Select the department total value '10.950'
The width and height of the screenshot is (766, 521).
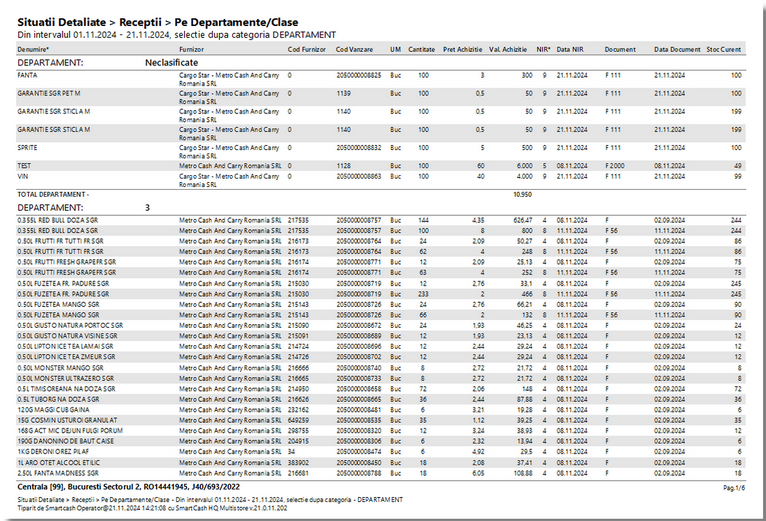(x=523, y=195)
